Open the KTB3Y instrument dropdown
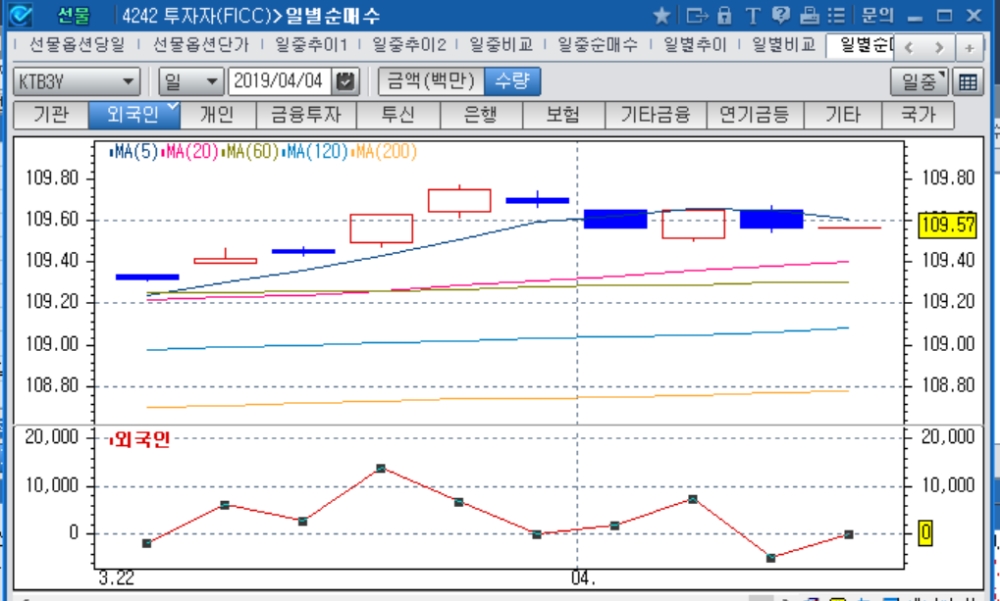1000x601 pixels. click(77, 81)
